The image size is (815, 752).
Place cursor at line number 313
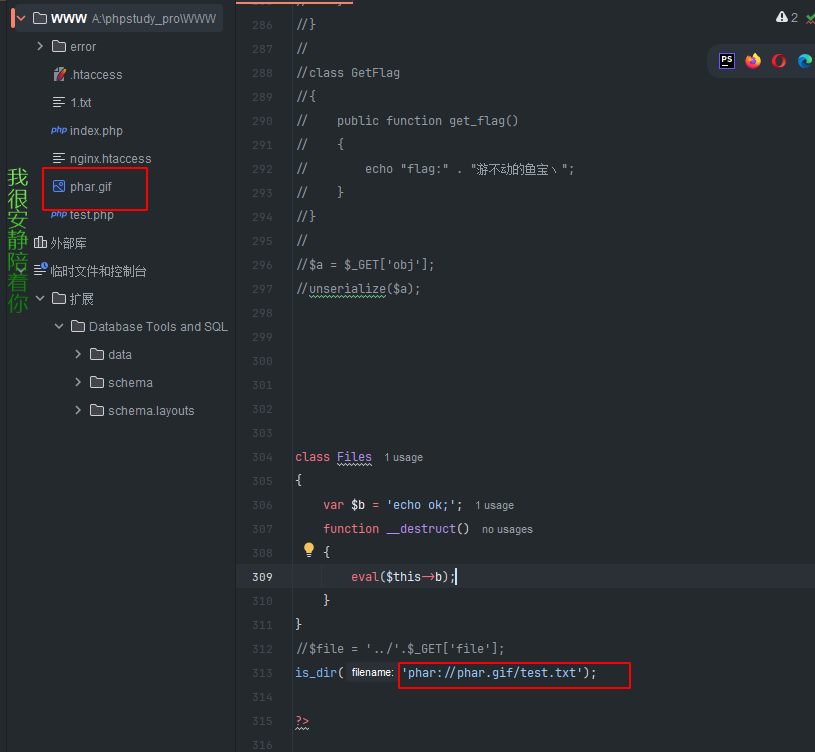[262, 673]
